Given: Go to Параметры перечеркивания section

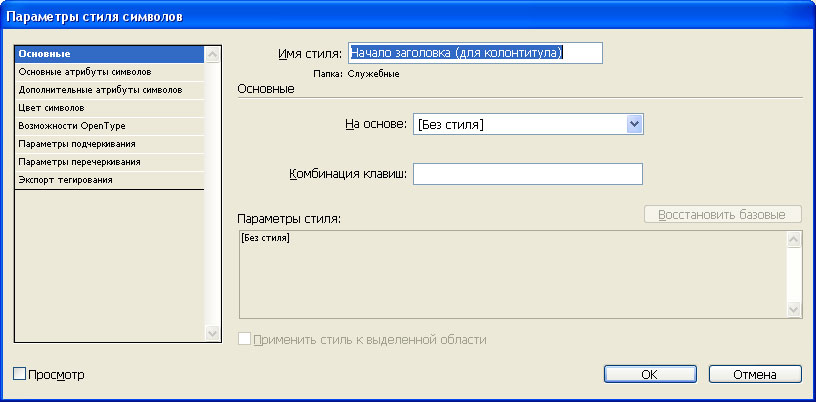Looking at the screenshot, I should pyautogui.click(x=110, y=162).
